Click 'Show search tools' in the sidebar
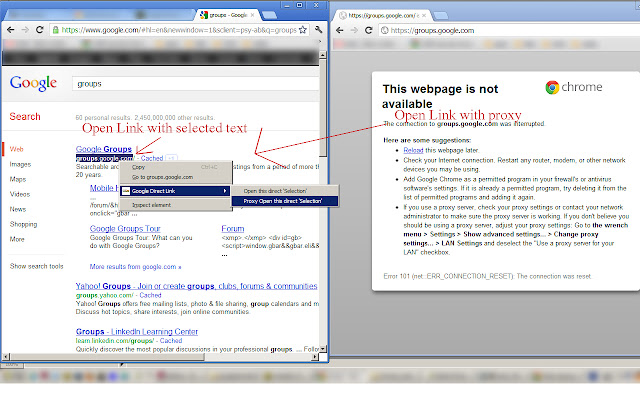The image size is (640, 400). 36,266
